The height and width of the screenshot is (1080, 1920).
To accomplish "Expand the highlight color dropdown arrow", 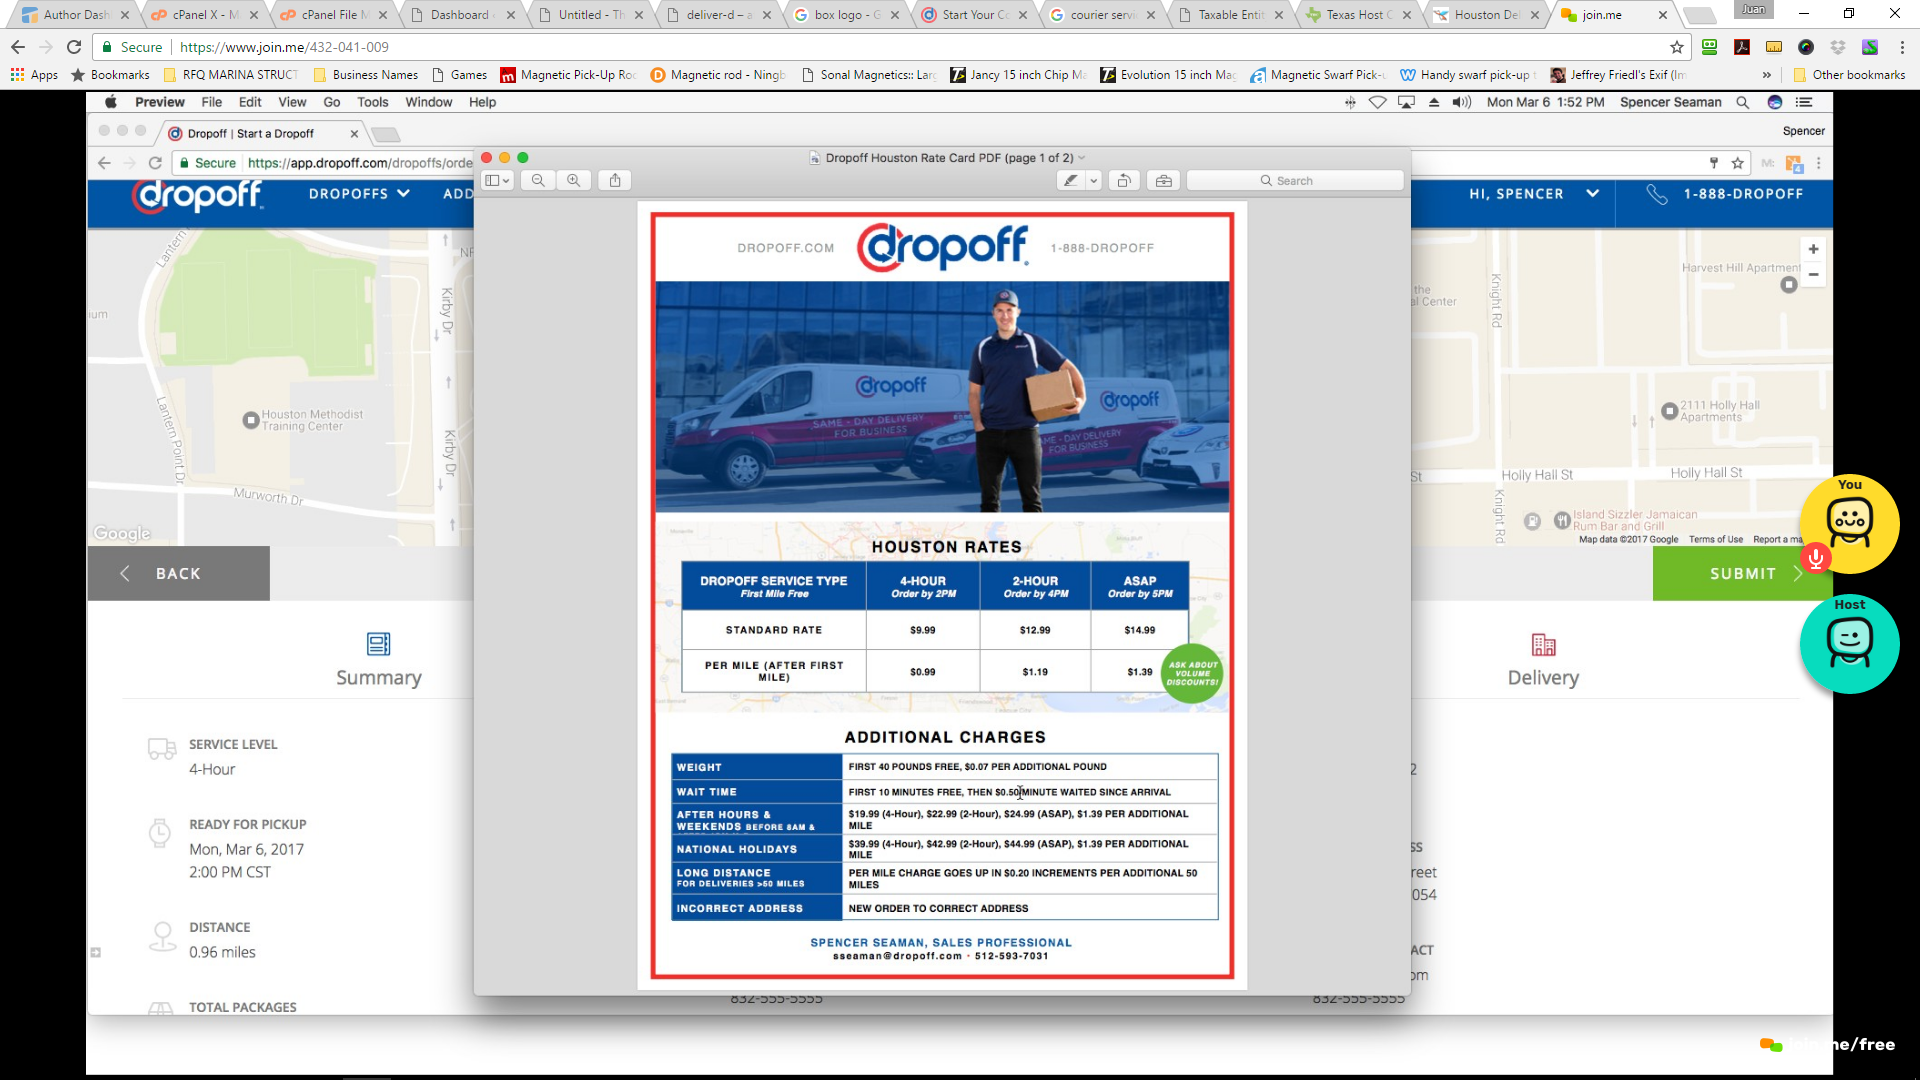I will coord(1094,181).
